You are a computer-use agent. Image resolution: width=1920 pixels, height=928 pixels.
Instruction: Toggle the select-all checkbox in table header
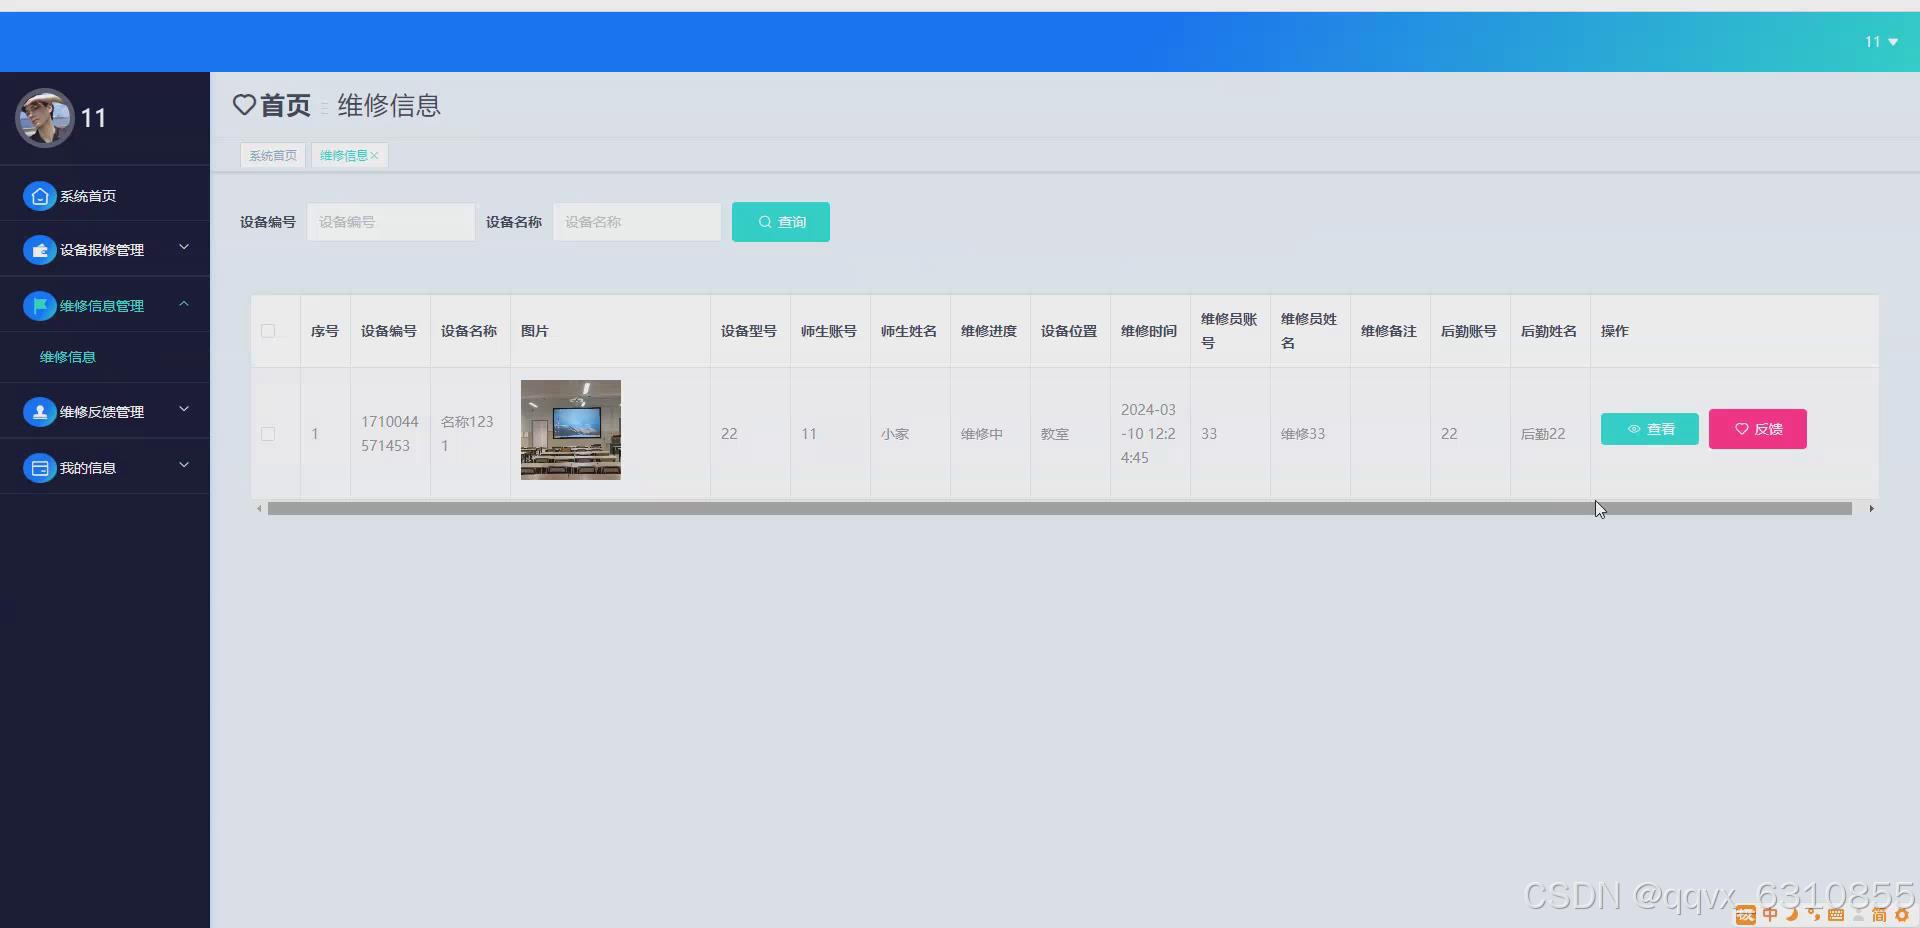click(x=268, y=331)
